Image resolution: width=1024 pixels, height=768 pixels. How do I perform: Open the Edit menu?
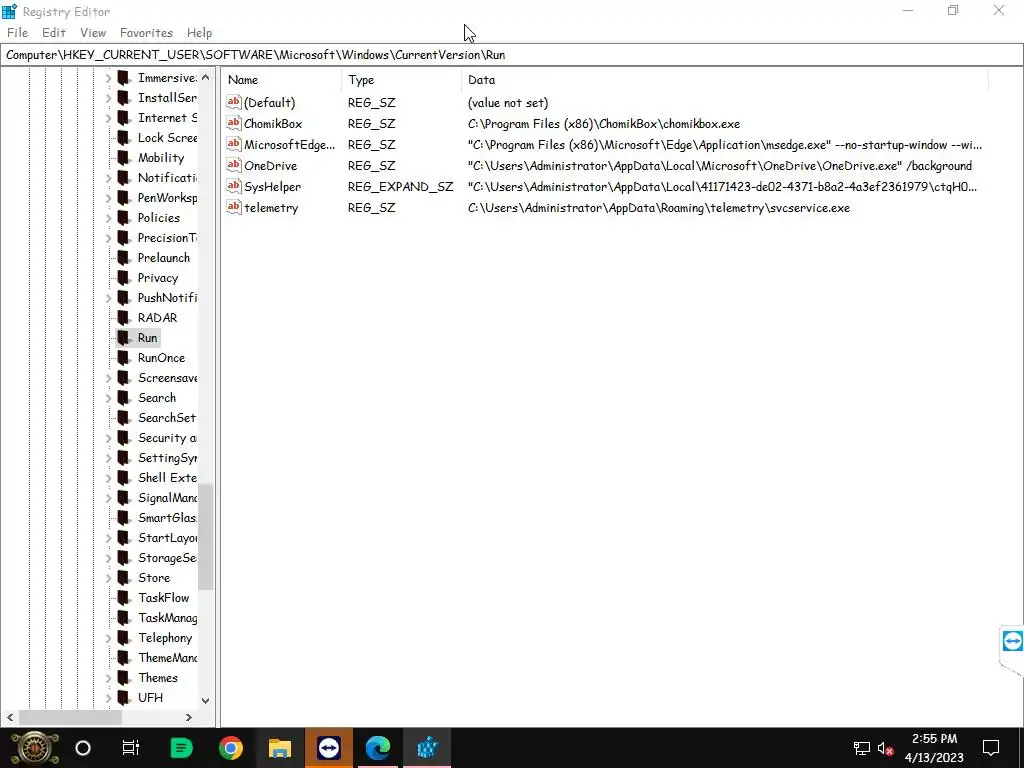tap(54, 33)
